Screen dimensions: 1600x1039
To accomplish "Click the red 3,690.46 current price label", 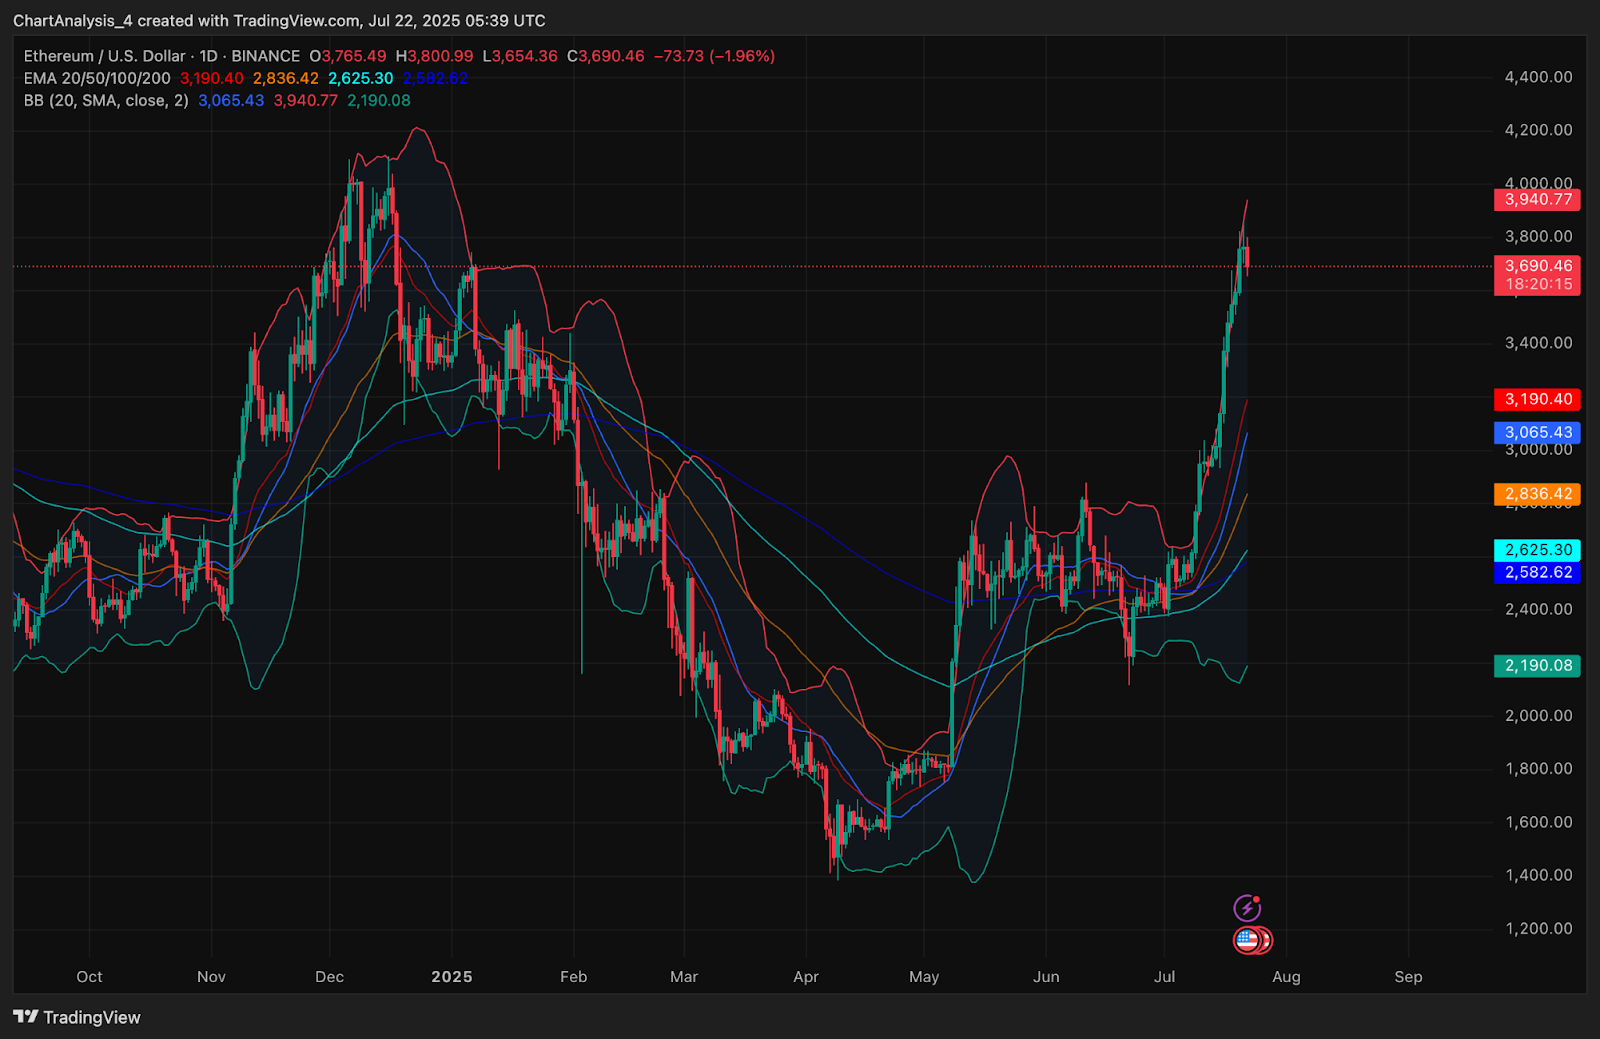I will [x=1537, y=266].
